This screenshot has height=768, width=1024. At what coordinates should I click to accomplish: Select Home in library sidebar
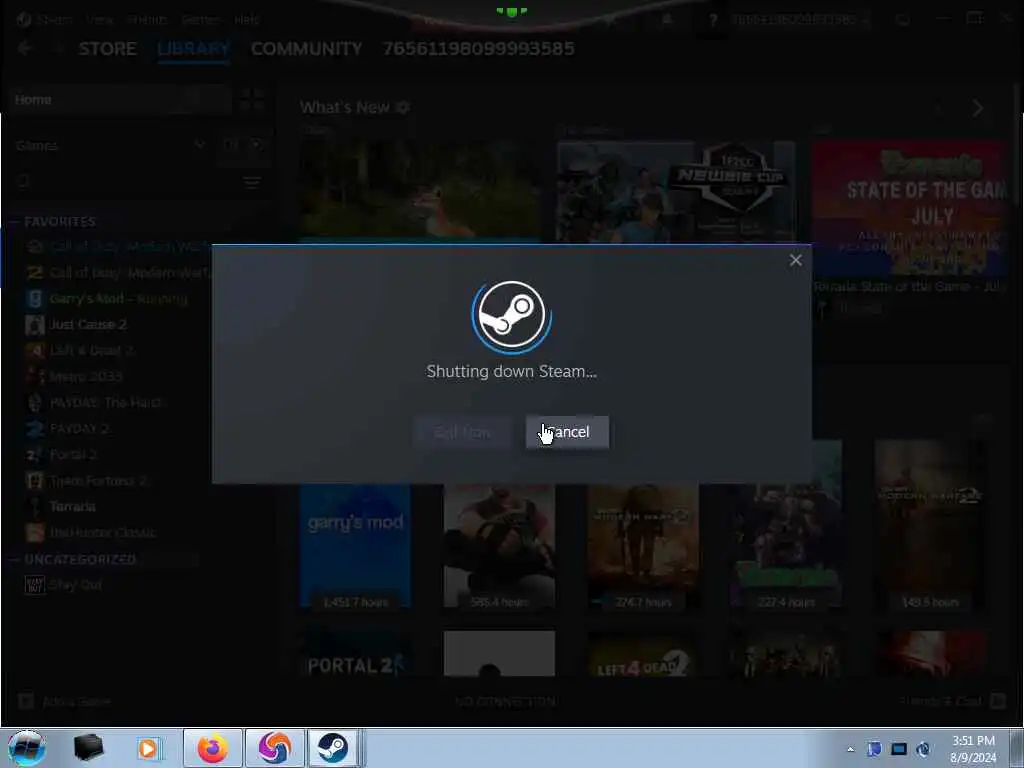pos(121,100)
